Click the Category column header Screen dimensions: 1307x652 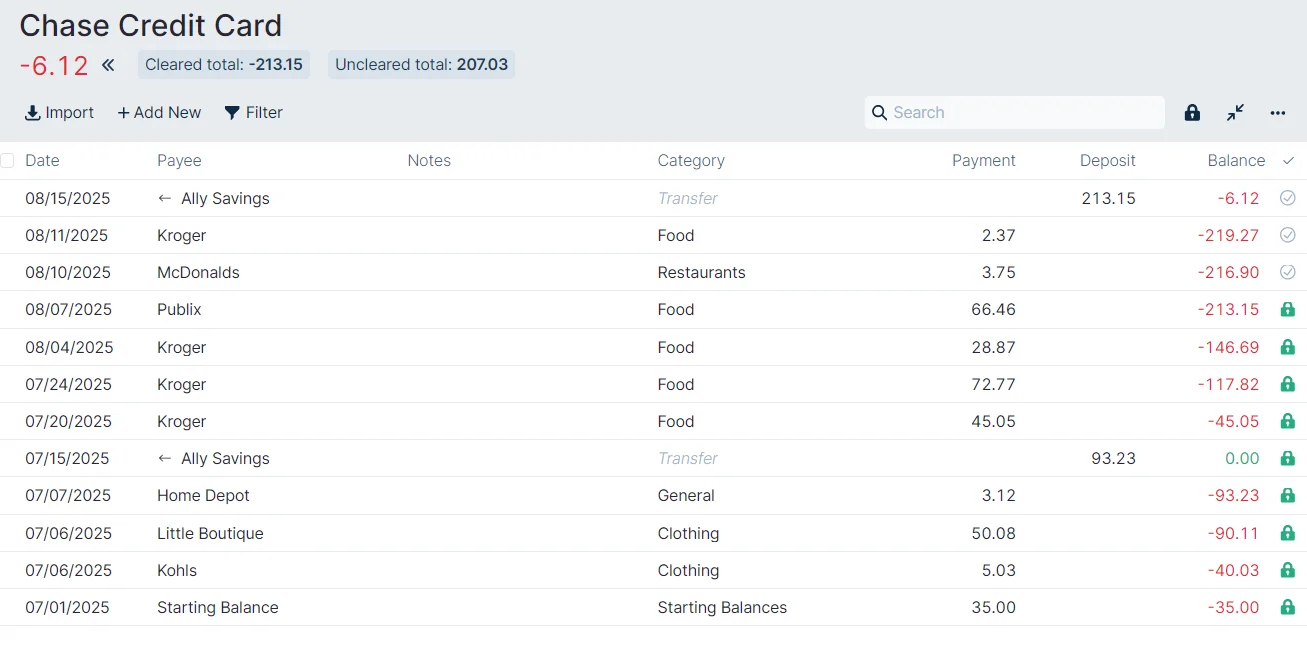pos(691,160)
